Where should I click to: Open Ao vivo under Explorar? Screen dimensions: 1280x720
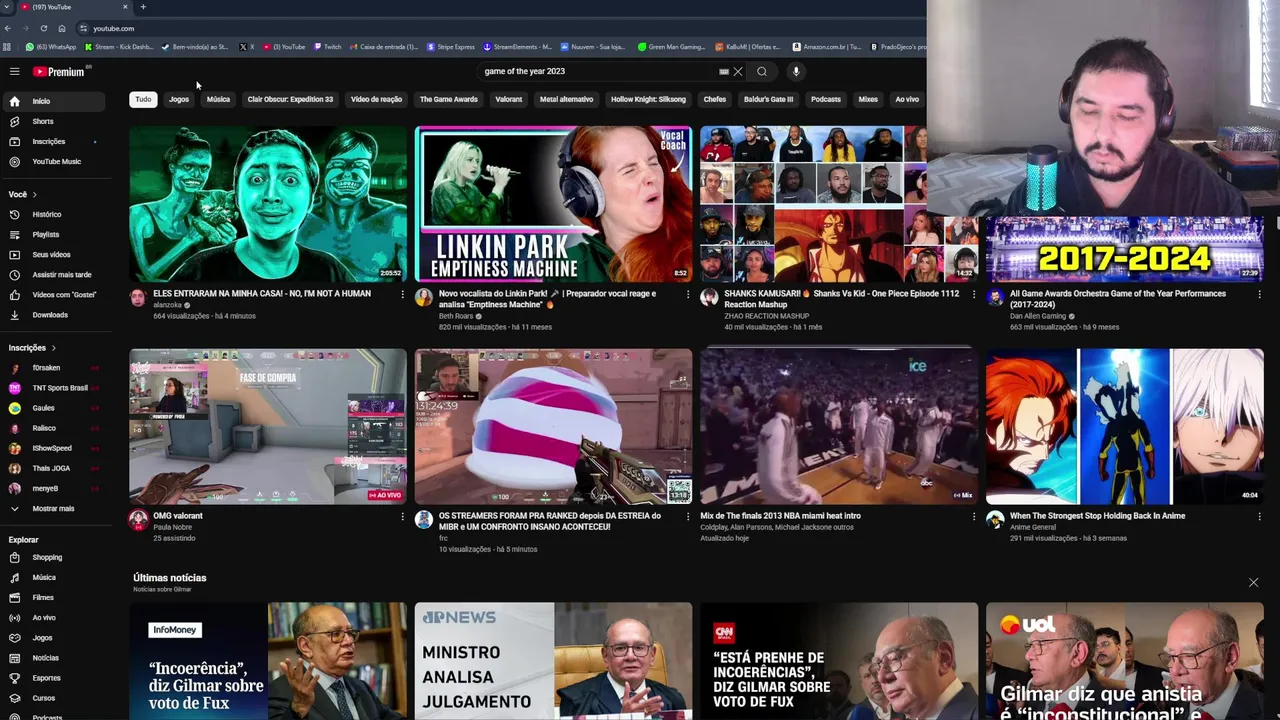click(x=53, y=617)
